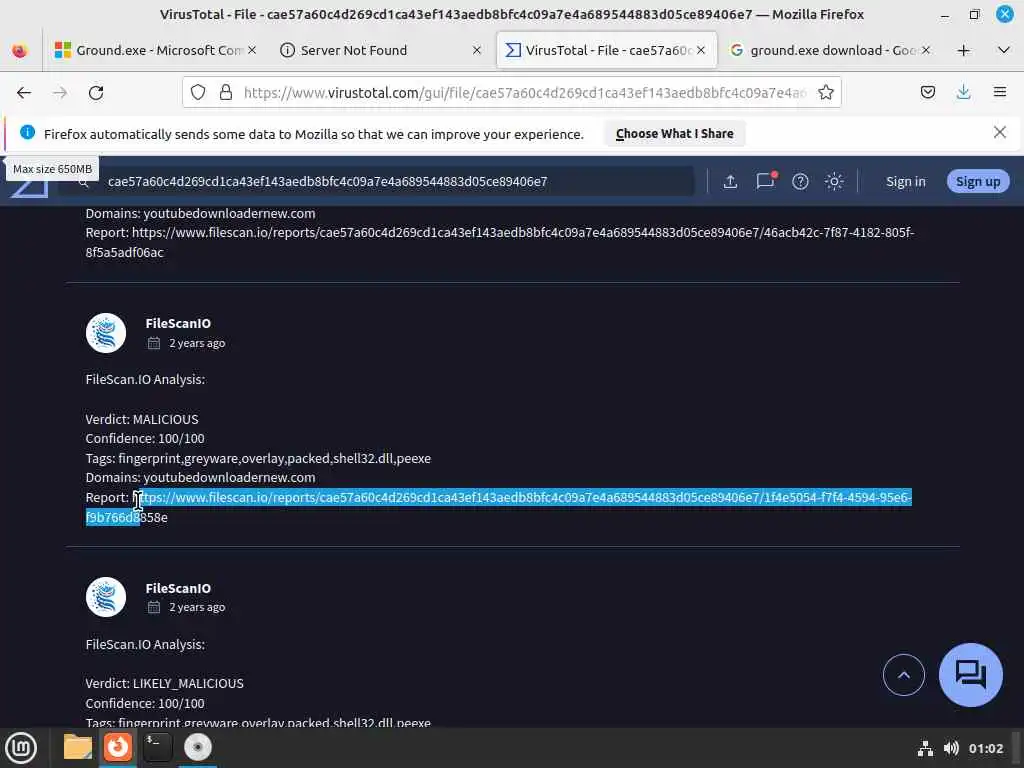
Task: Click 'Verdict: MALICIOUS' text
Action: click(142, 419)
